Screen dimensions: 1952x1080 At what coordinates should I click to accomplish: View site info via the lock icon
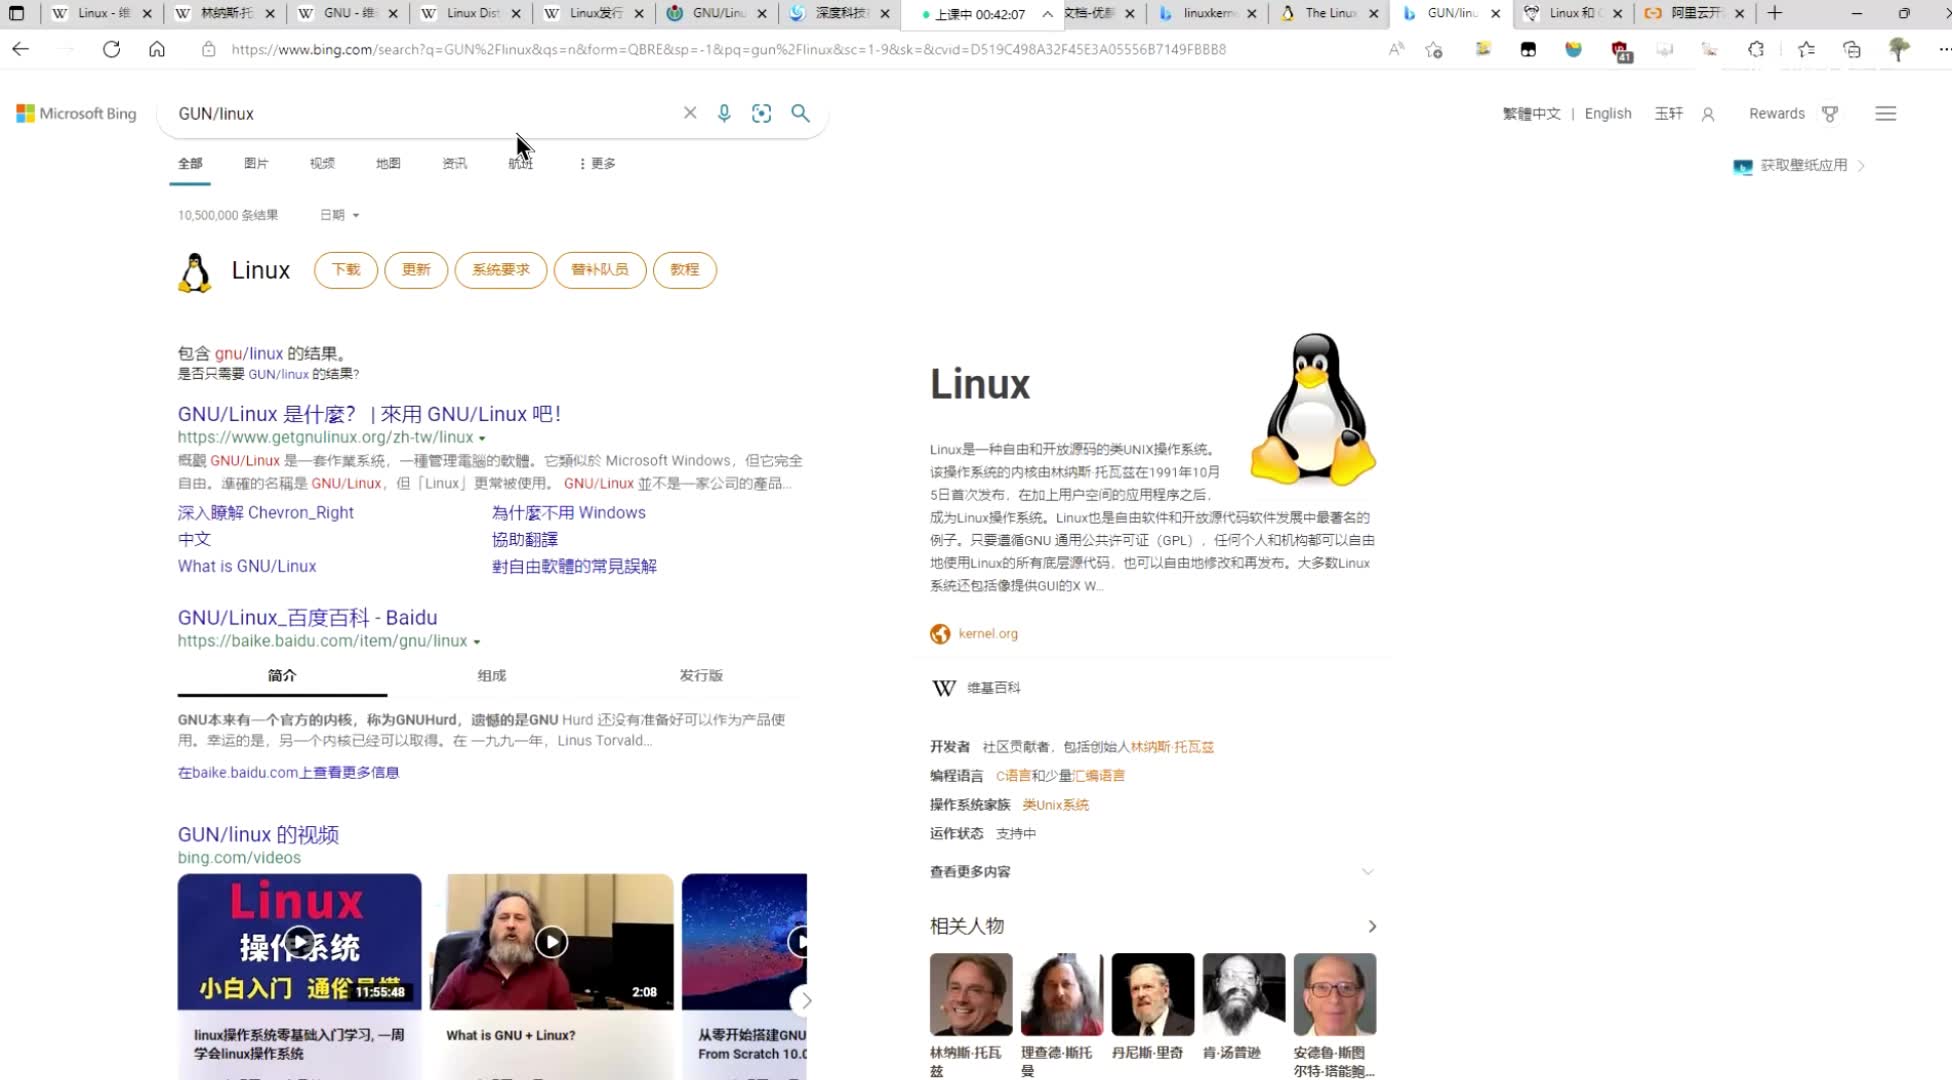pyautogui.click(x=208, y=49)
